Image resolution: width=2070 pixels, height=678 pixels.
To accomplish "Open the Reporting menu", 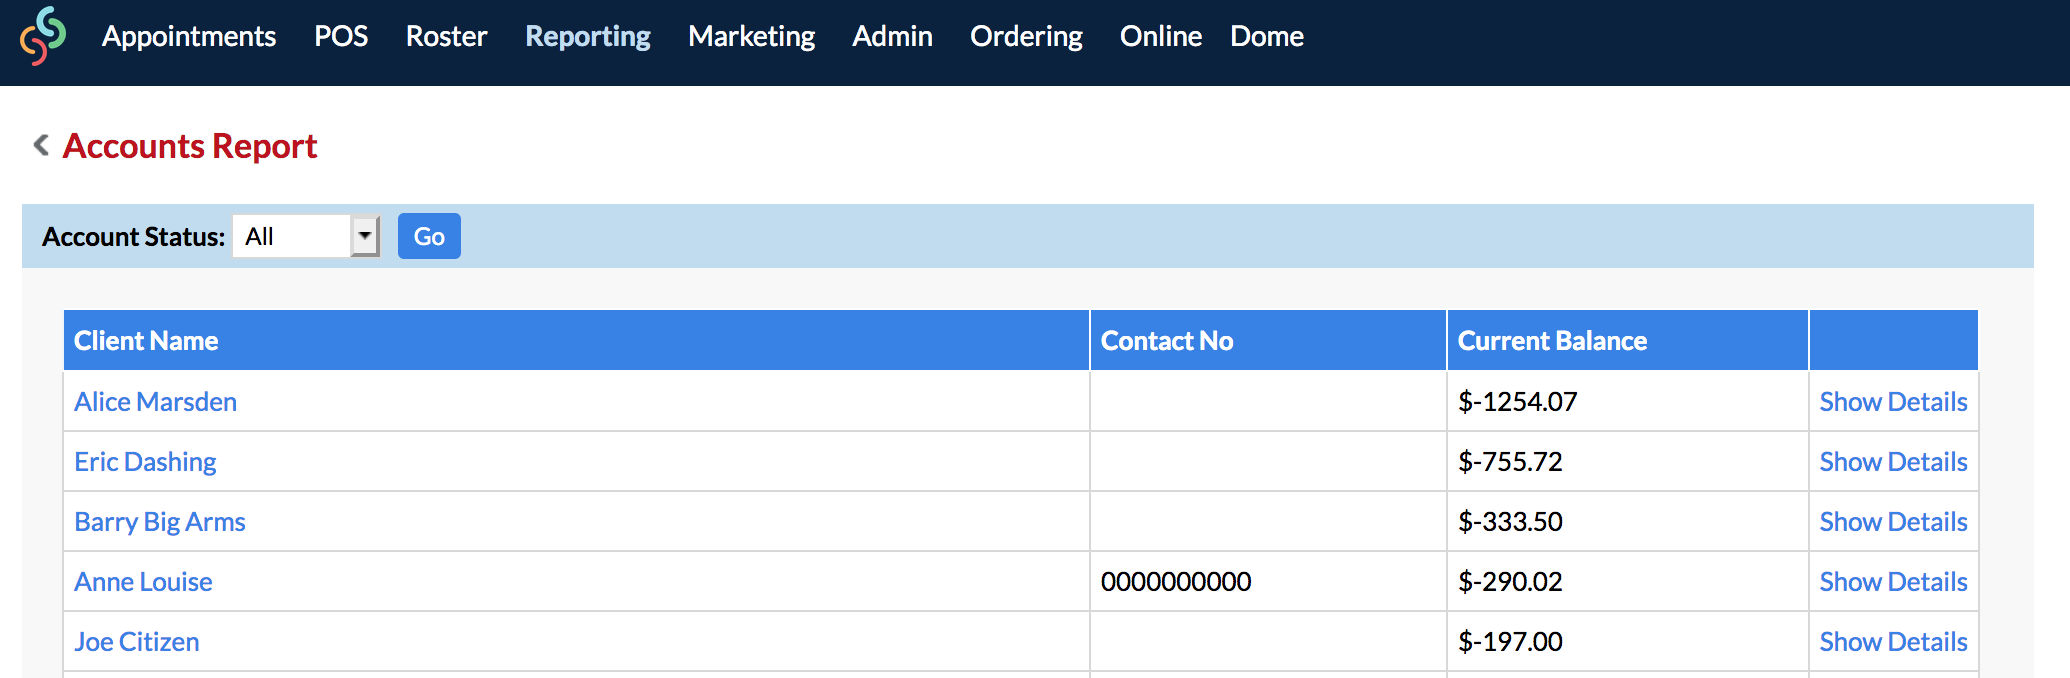I will 588,36.
